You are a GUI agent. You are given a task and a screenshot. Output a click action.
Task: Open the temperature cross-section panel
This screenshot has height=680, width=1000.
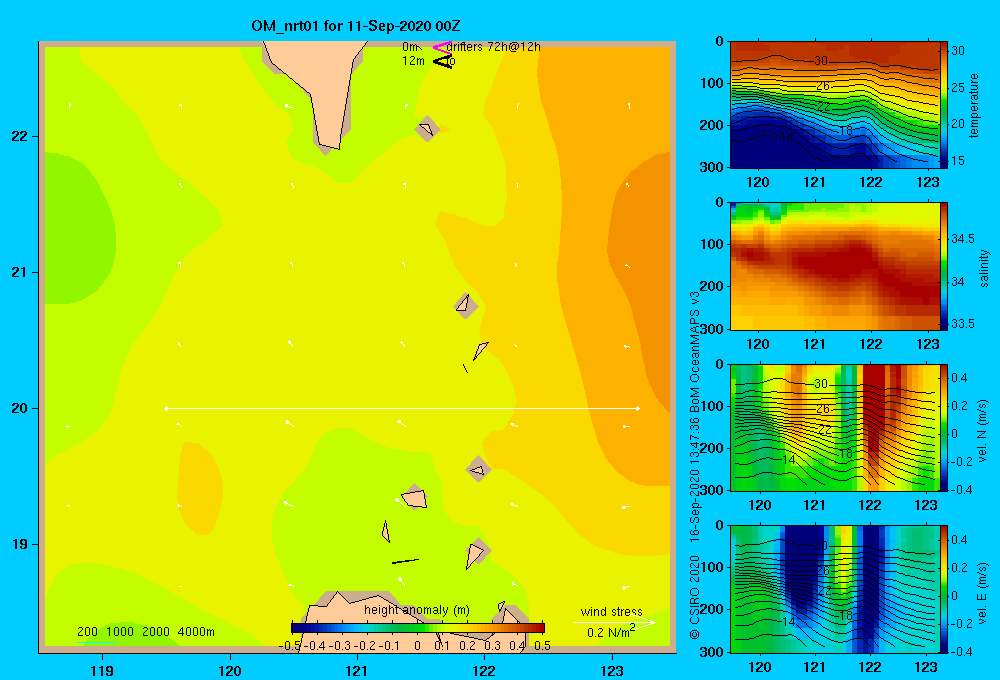click(x=834, y=105)
